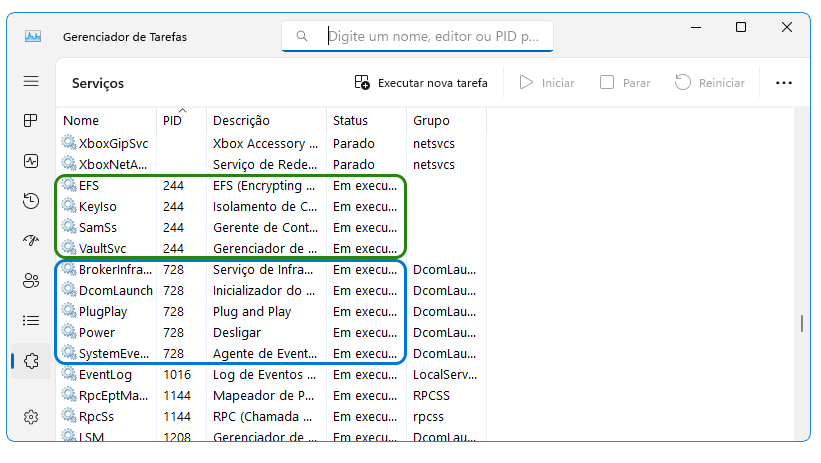
Task: Click the RpcSs service gear icon
Action: 69,415
